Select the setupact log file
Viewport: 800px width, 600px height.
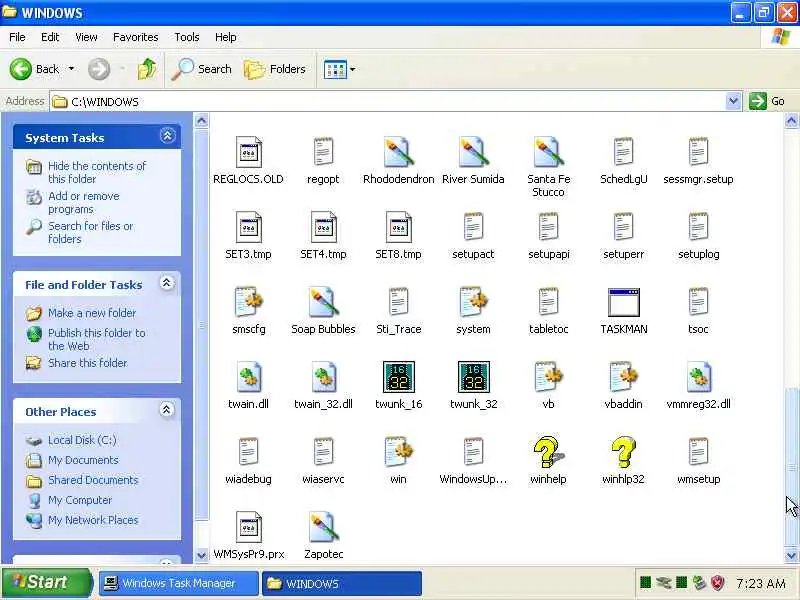tap(473, 227)
